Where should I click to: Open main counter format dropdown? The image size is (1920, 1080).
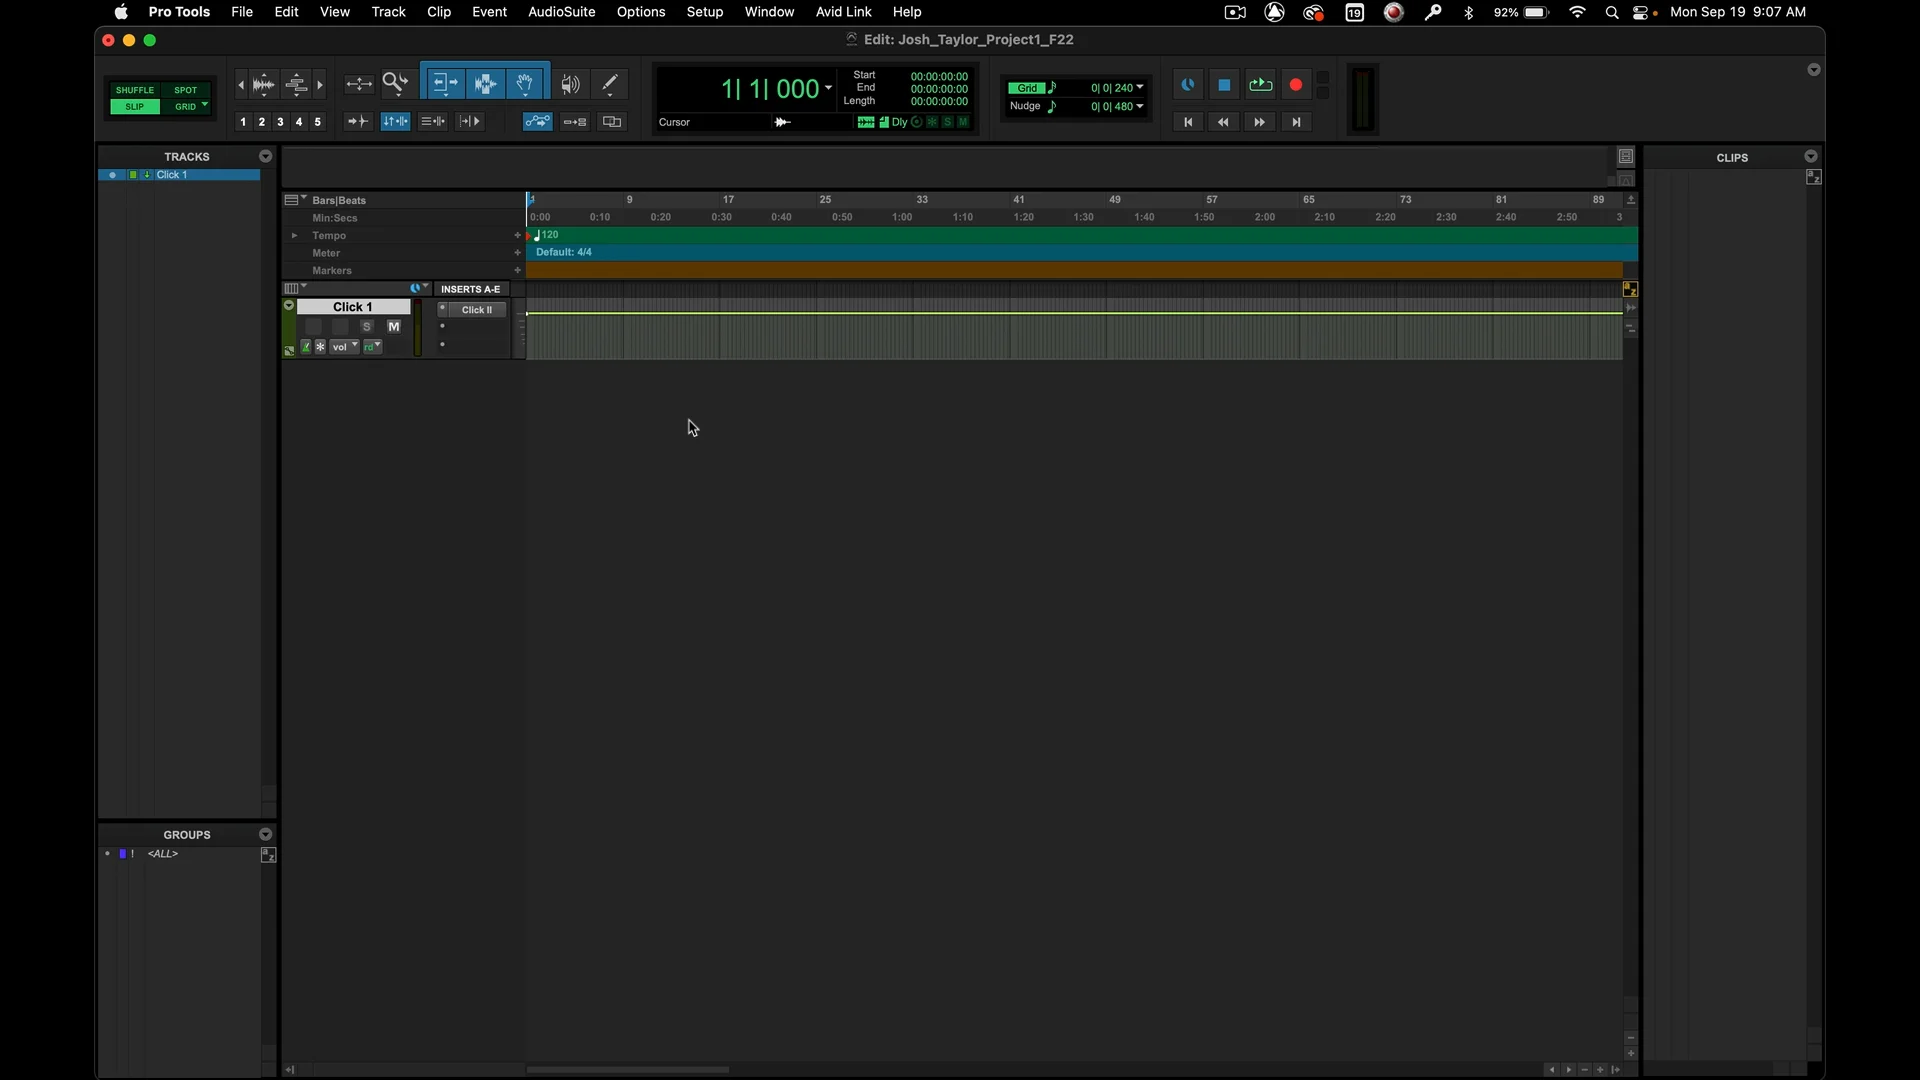tap(828, 88)
